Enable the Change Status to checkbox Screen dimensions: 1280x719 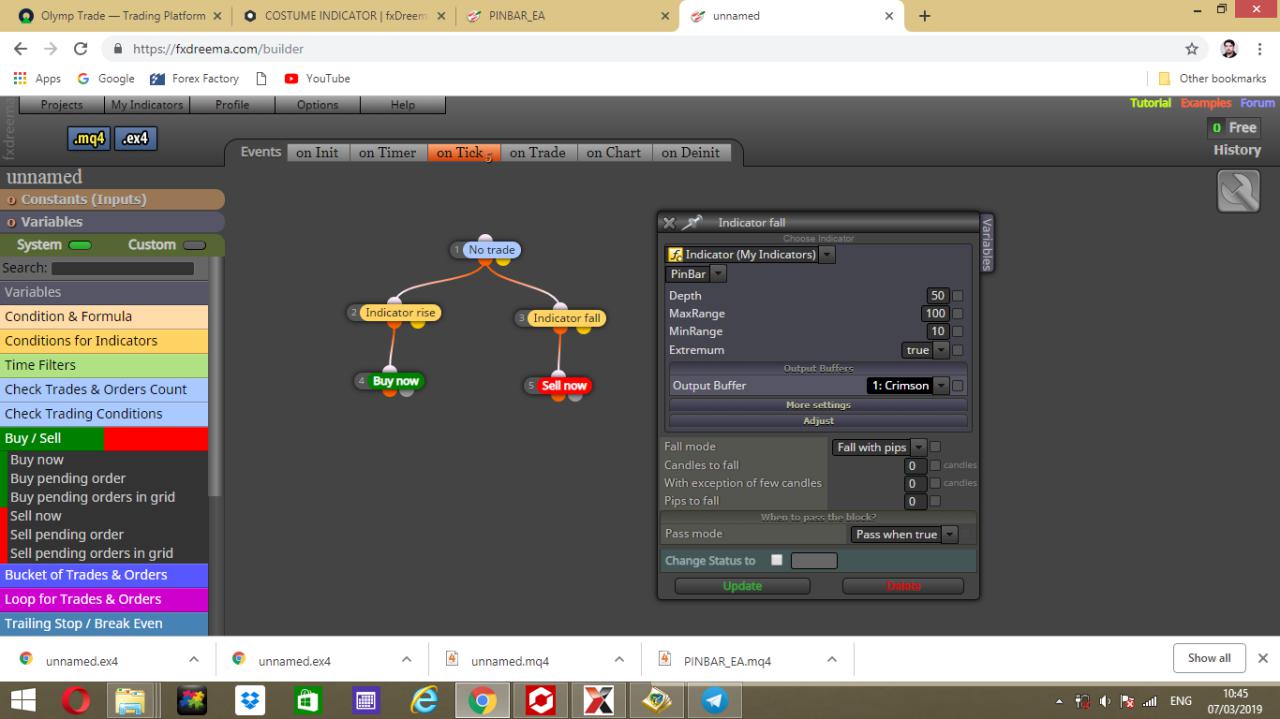tap(776, 560)
